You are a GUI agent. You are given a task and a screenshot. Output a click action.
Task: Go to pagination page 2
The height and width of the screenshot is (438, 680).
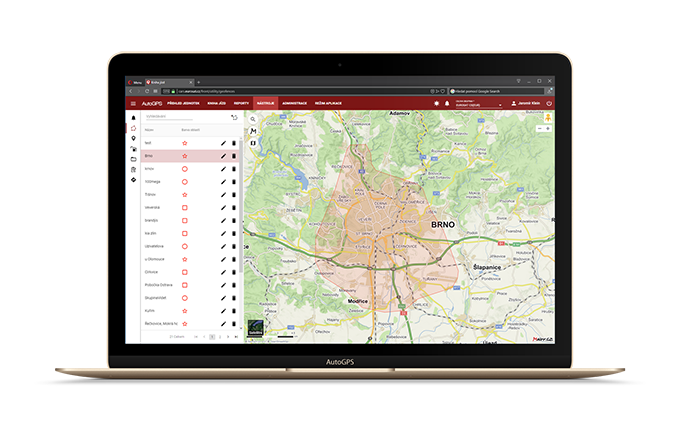tap(220, 337)
